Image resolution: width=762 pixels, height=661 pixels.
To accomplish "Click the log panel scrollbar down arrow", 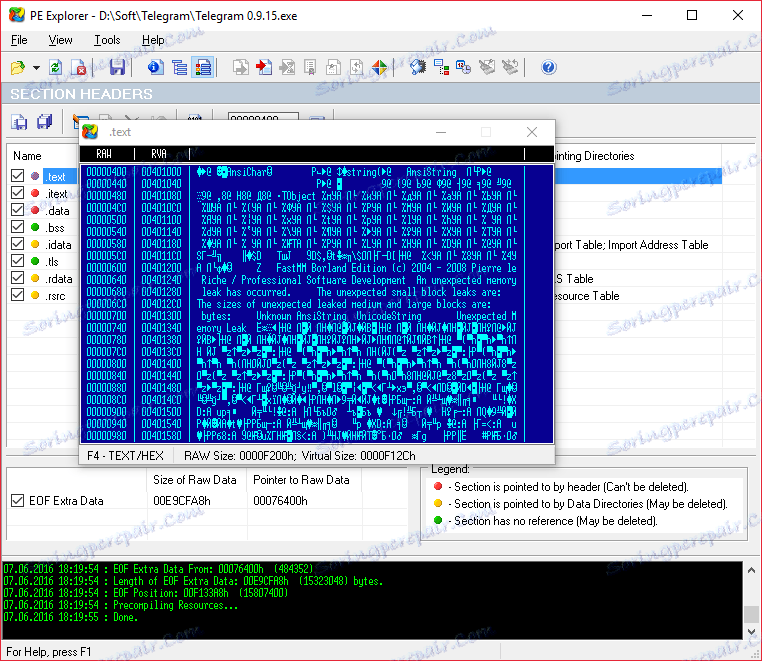I will pos(751,633).
